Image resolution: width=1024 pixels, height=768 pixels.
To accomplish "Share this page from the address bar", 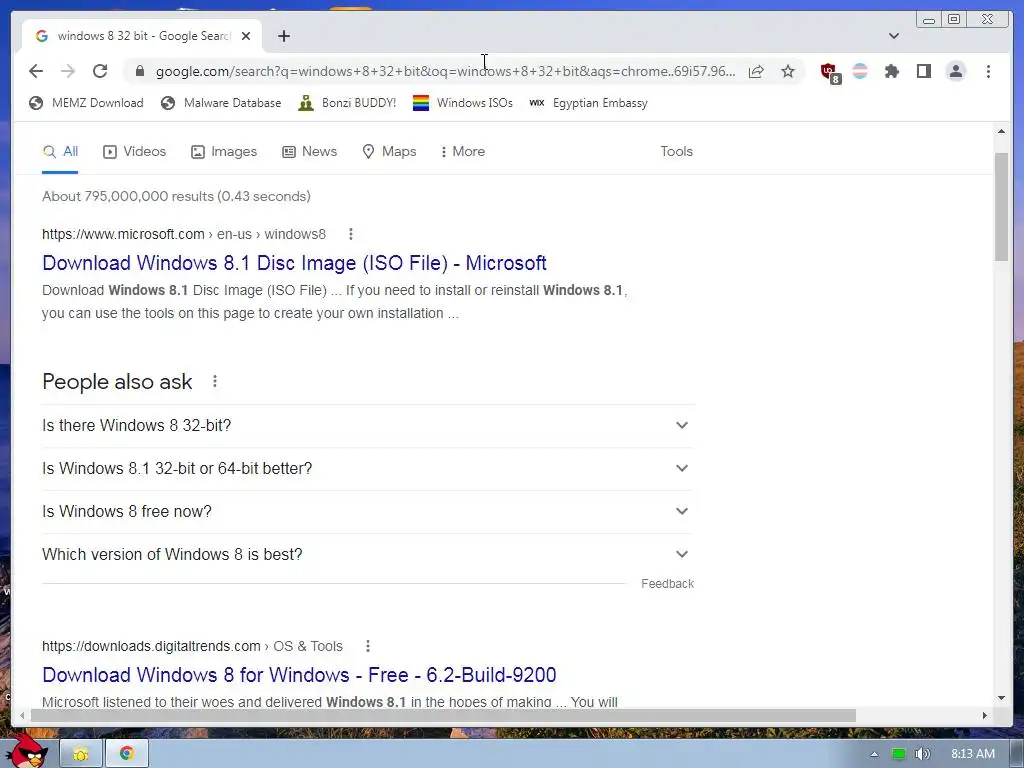I will [756, 71].
